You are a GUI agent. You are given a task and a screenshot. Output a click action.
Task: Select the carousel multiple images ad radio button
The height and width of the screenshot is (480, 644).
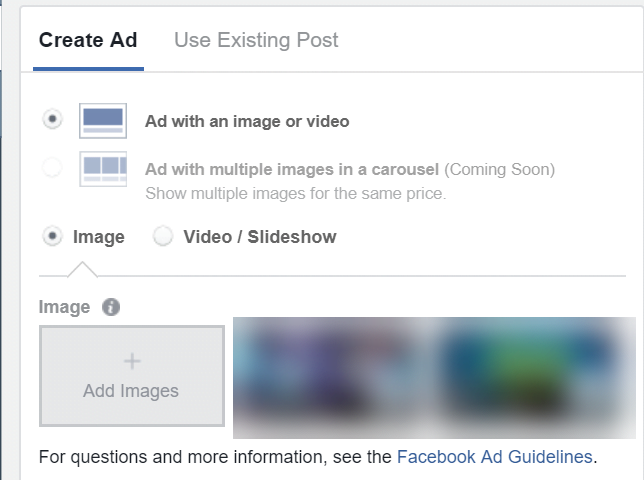pos(53,168)
